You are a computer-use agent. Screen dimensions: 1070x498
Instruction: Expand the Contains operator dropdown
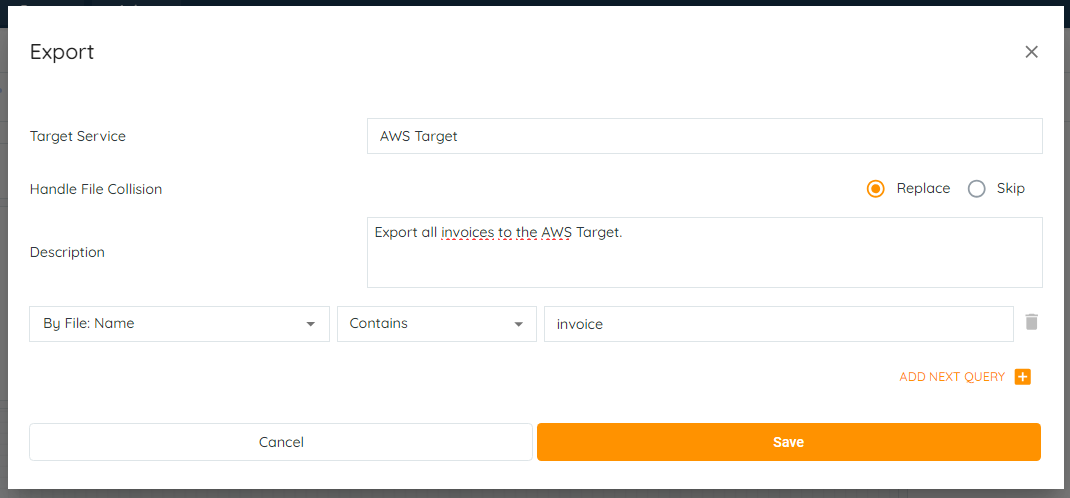(x=436, y=324)
